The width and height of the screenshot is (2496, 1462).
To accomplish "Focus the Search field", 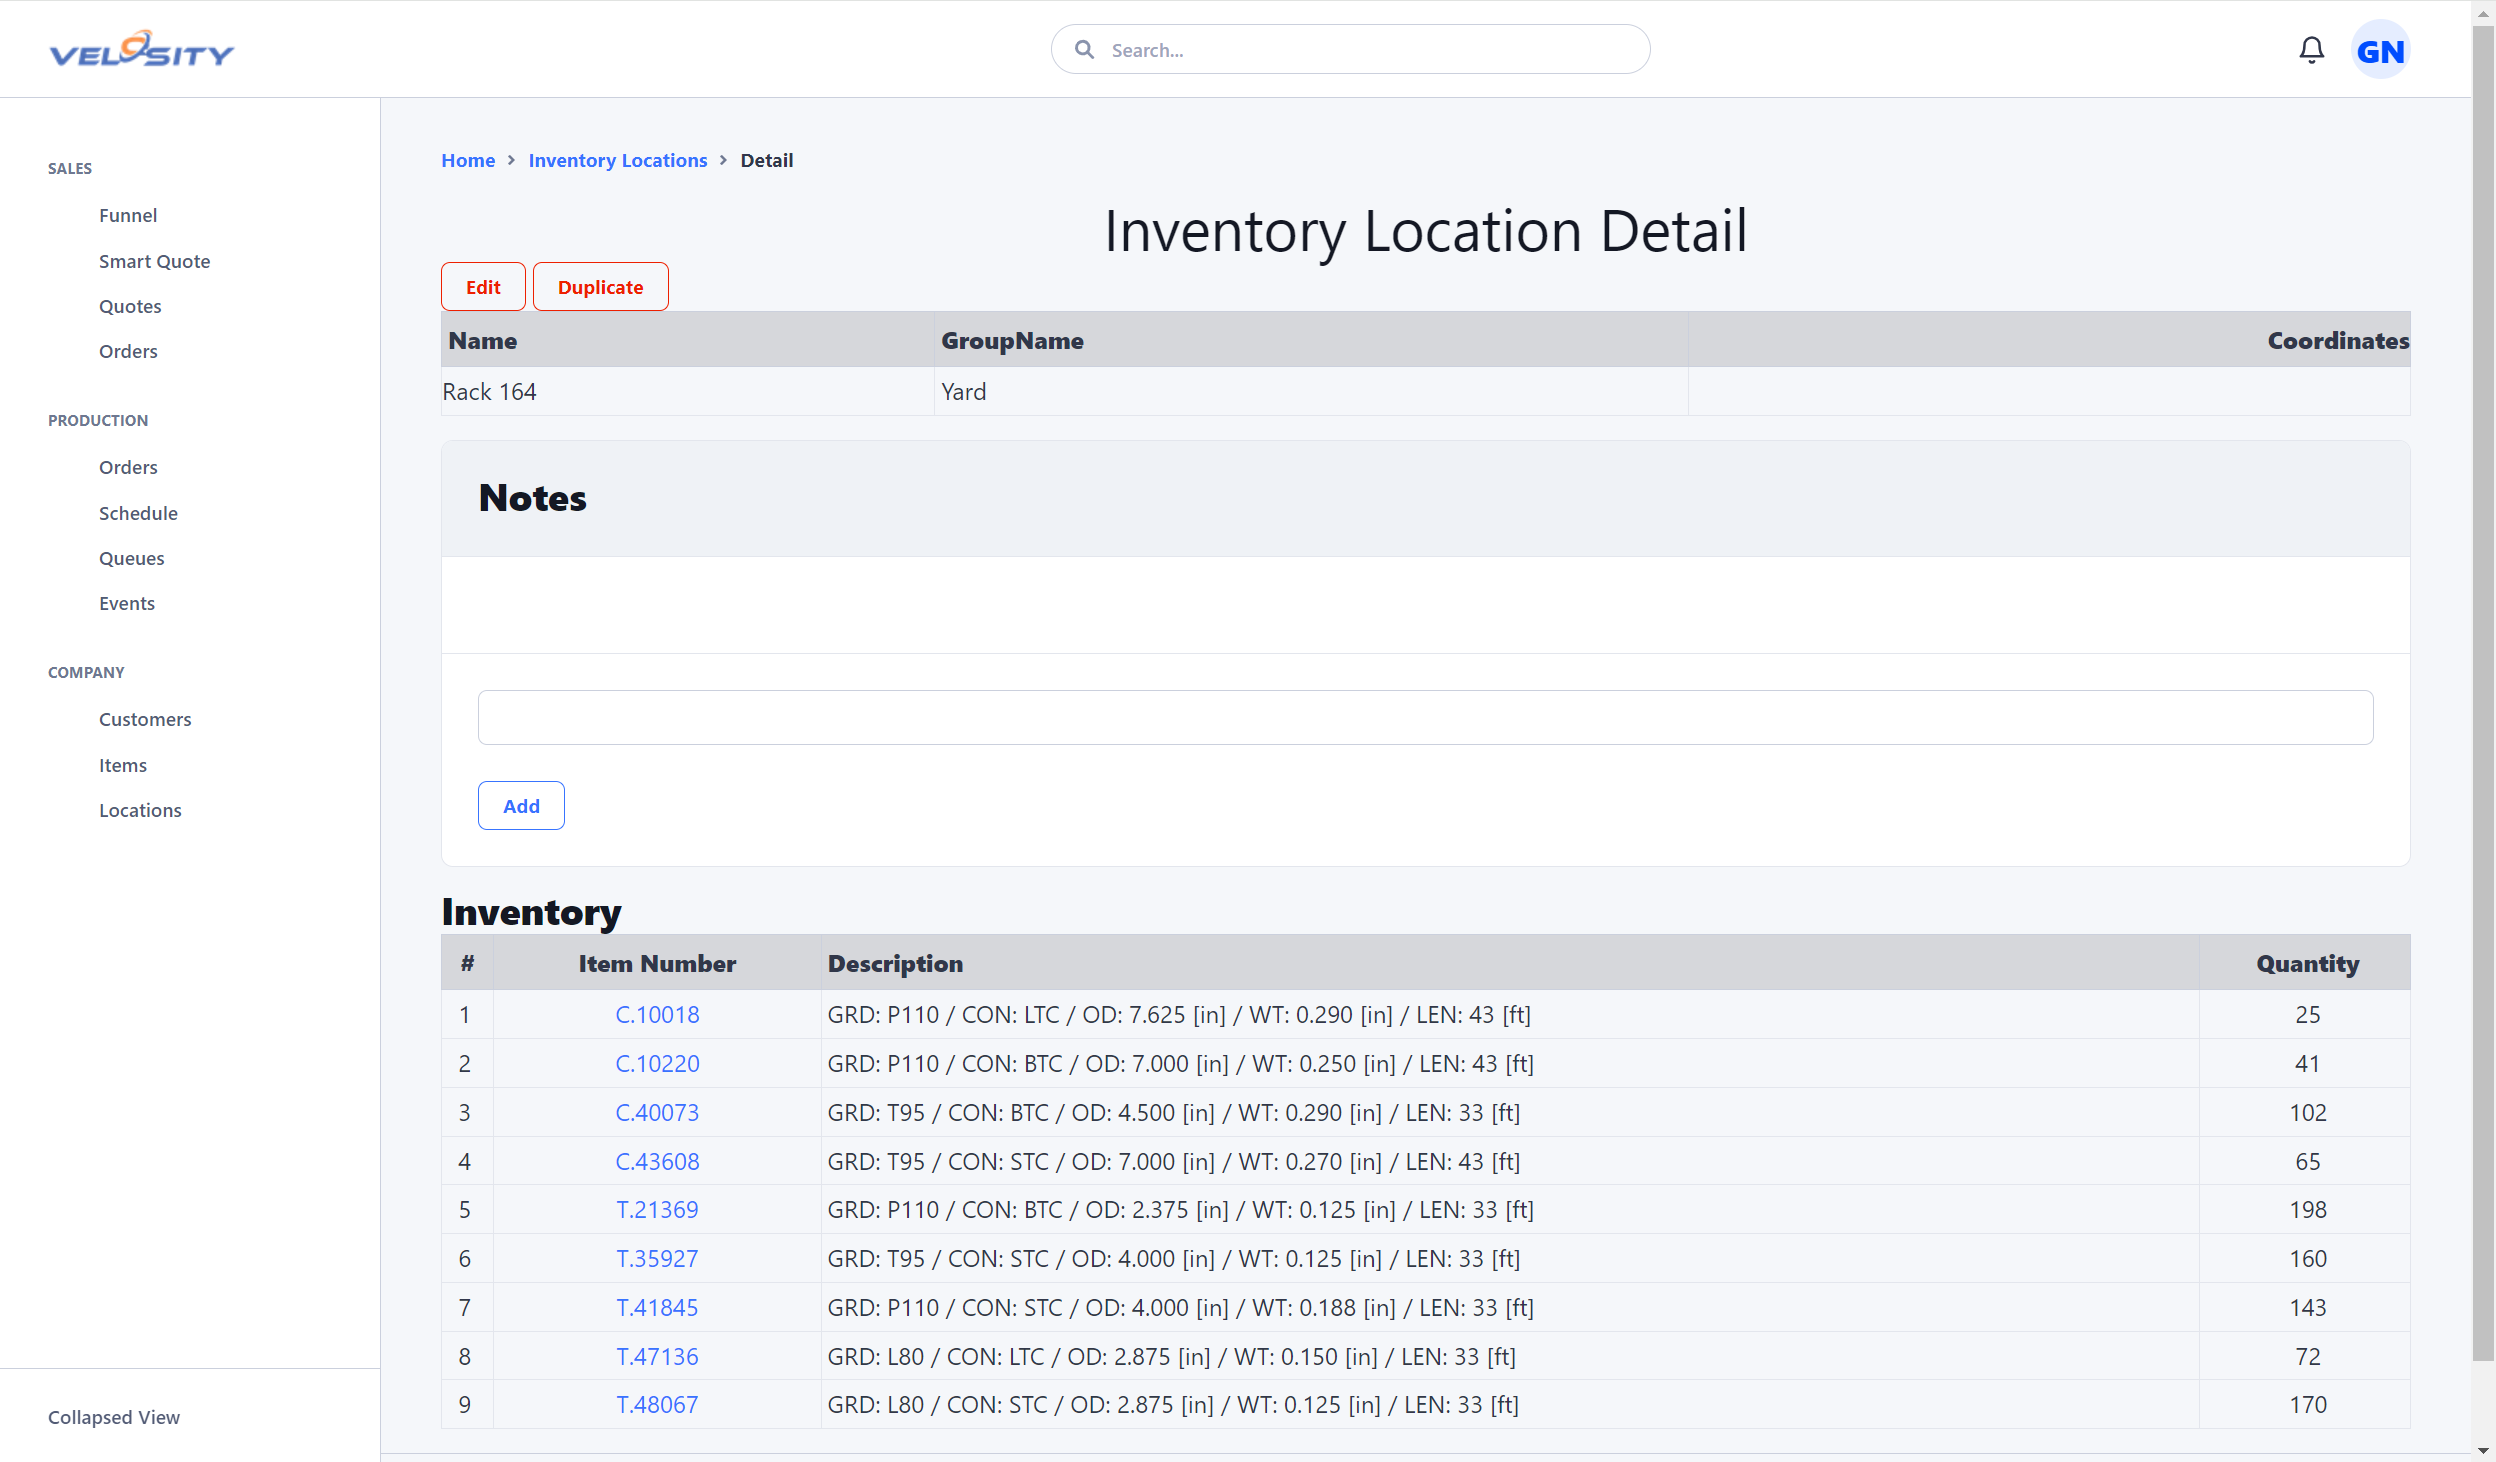I will 1350,50.
